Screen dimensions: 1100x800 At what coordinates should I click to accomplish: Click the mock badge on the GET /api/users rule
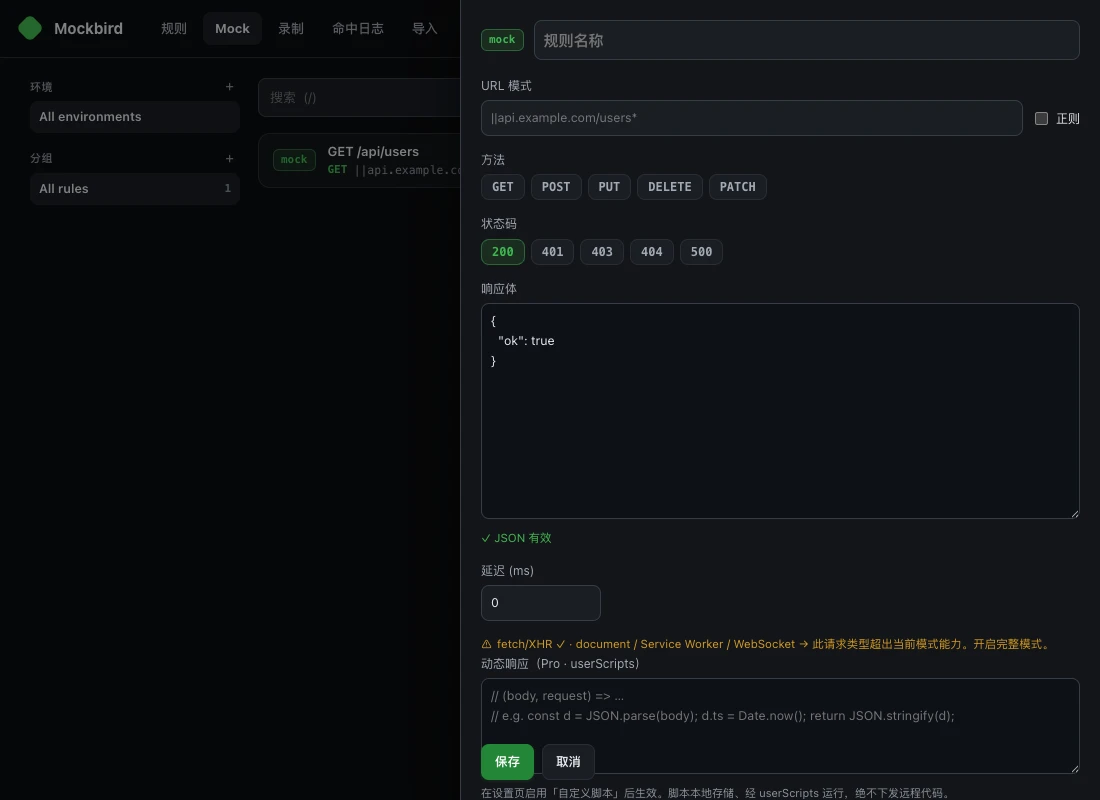tap(294, 159)
